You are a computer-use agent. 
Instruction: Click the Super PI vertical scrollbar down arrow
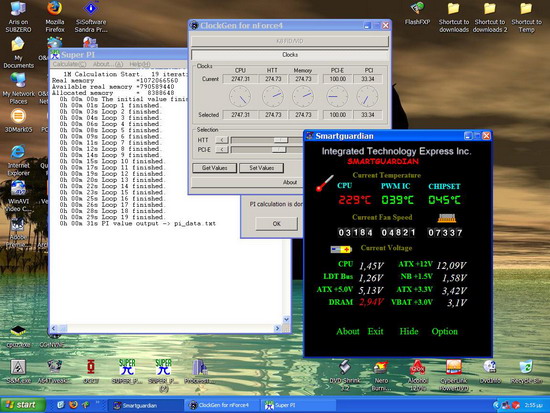(x=286, y=319)
